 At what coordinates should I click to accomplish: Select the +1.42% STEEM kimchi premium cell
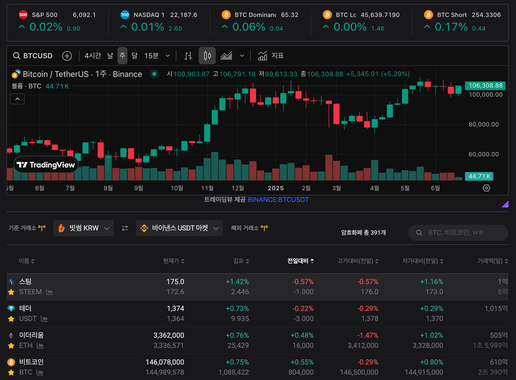coord(237,282)
